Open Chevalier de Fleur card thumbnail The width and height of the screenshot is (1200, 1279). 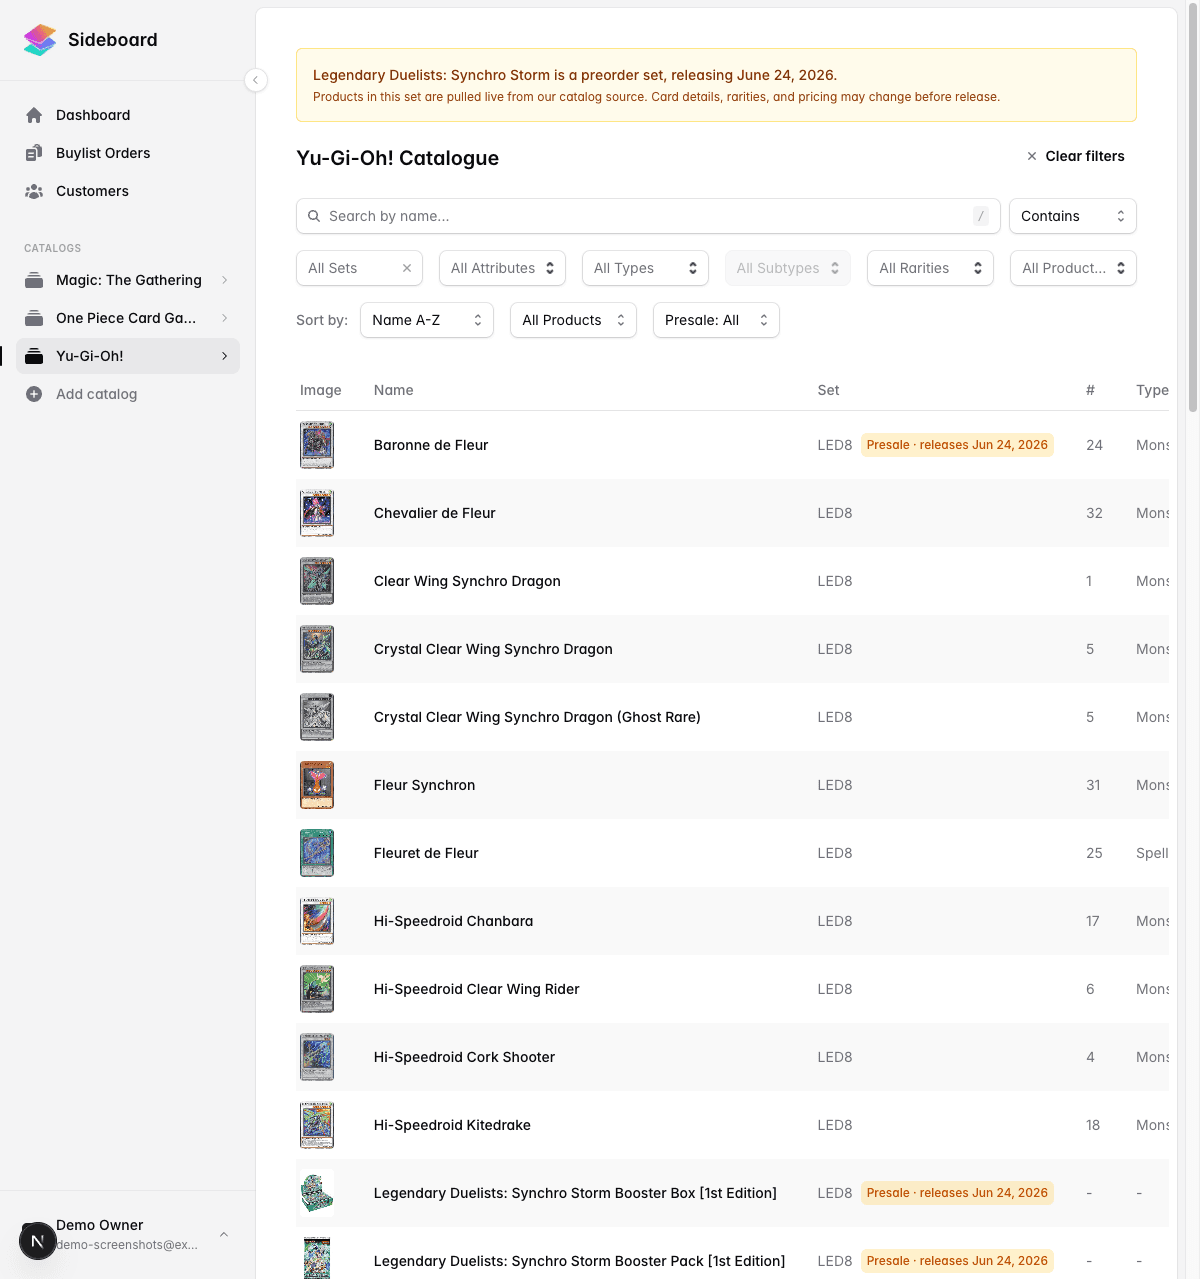pos(317,513)
